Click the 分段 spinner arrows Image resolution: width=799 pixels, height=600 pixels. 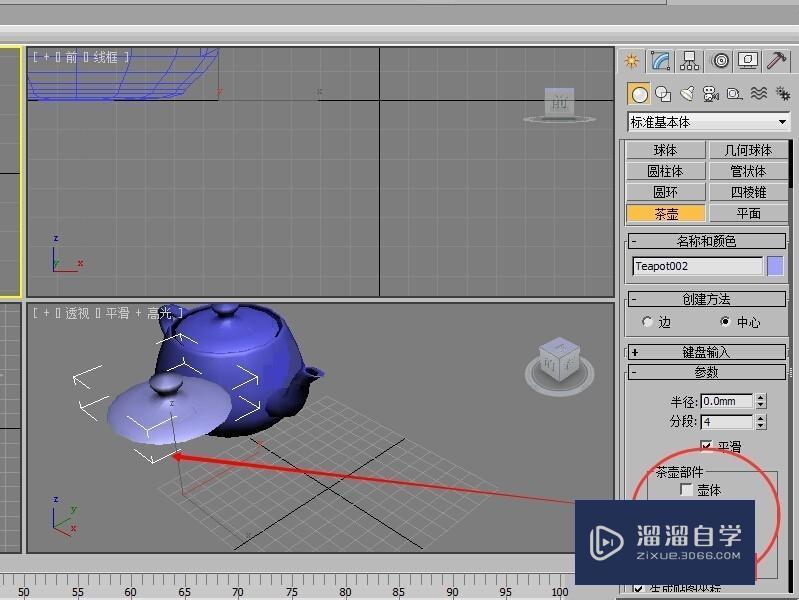coord(761,422)
